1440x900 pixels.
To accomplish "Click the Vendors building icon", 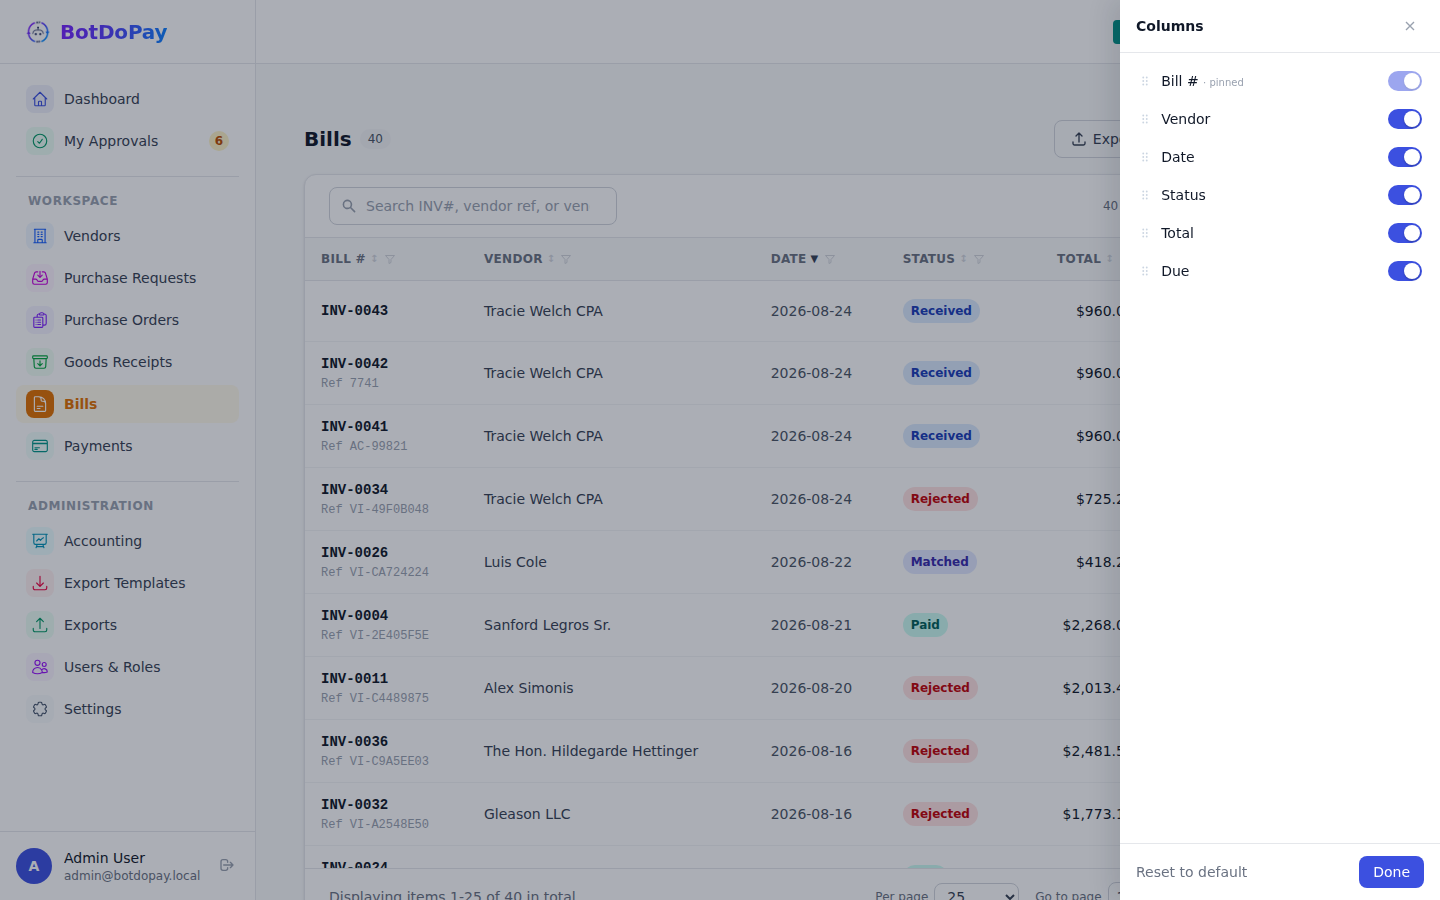I will pos(40,236).
